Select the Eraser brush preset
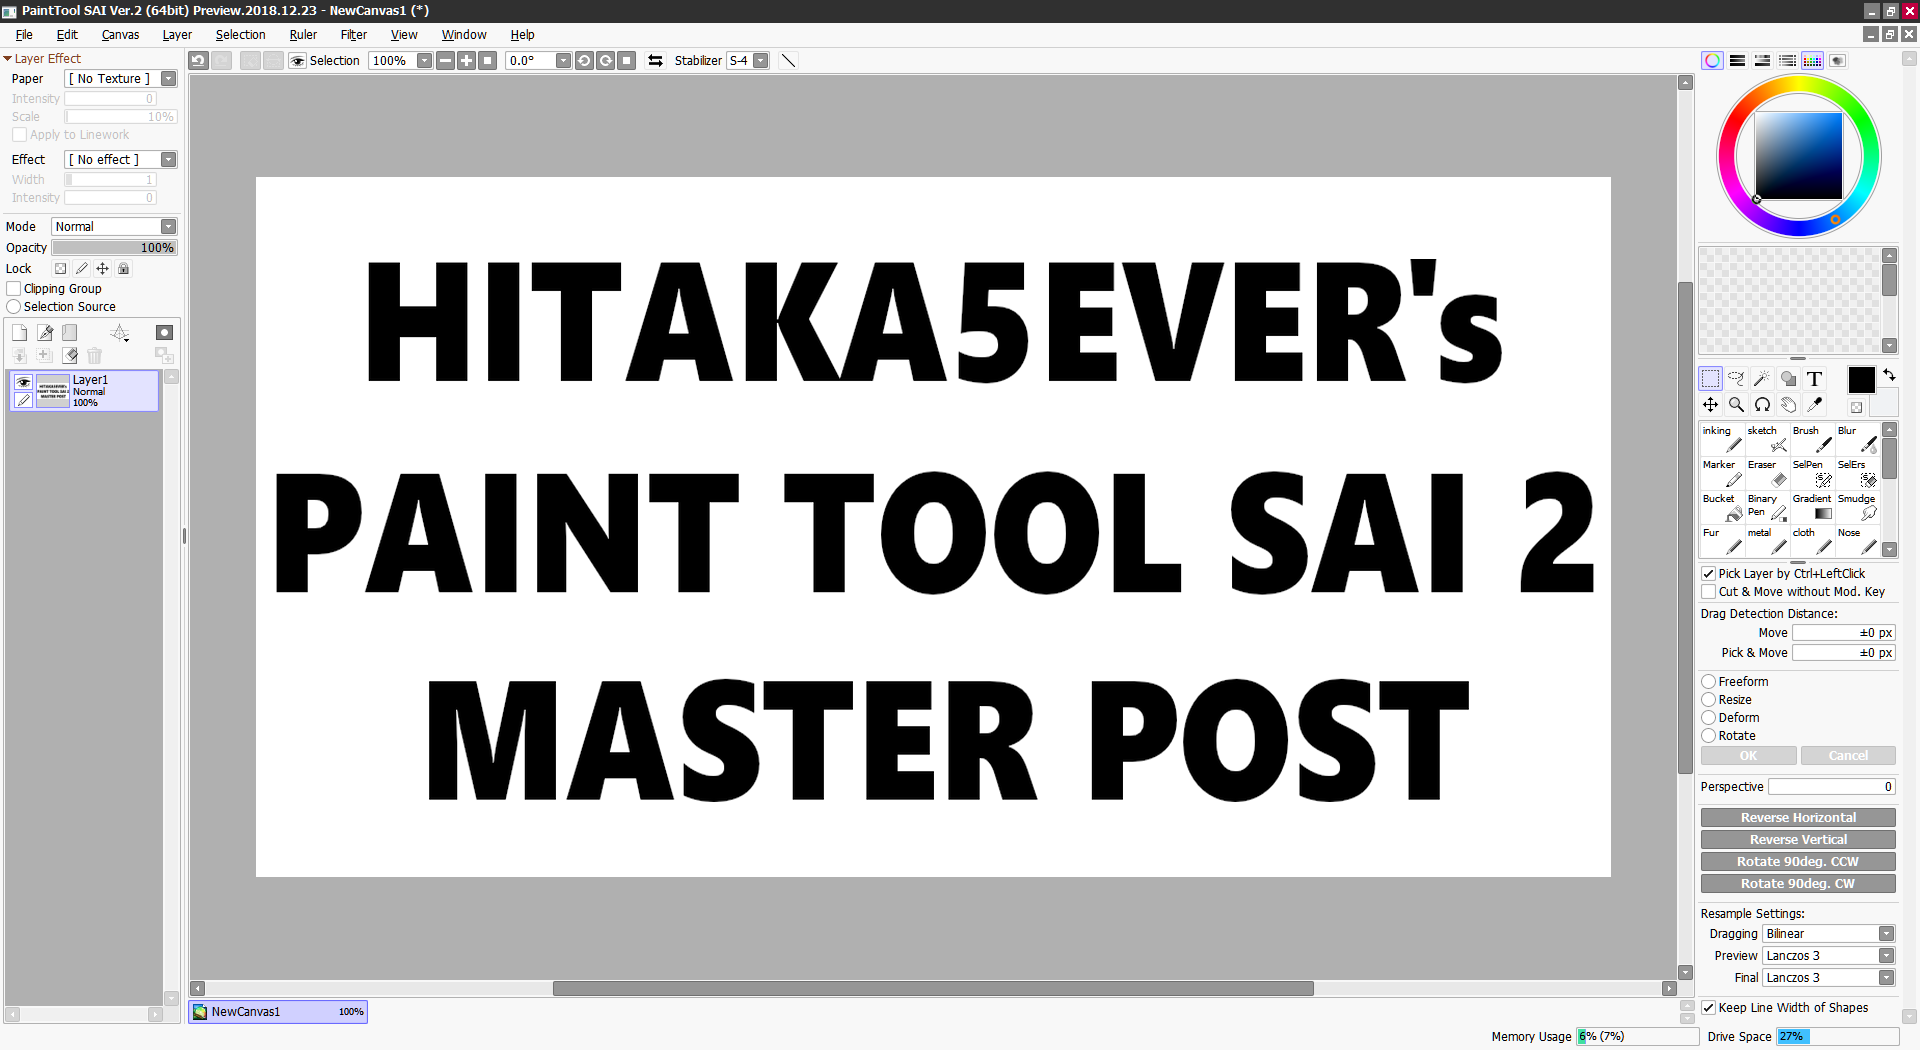1920x1050 pixels. (x=1767, y=474)
